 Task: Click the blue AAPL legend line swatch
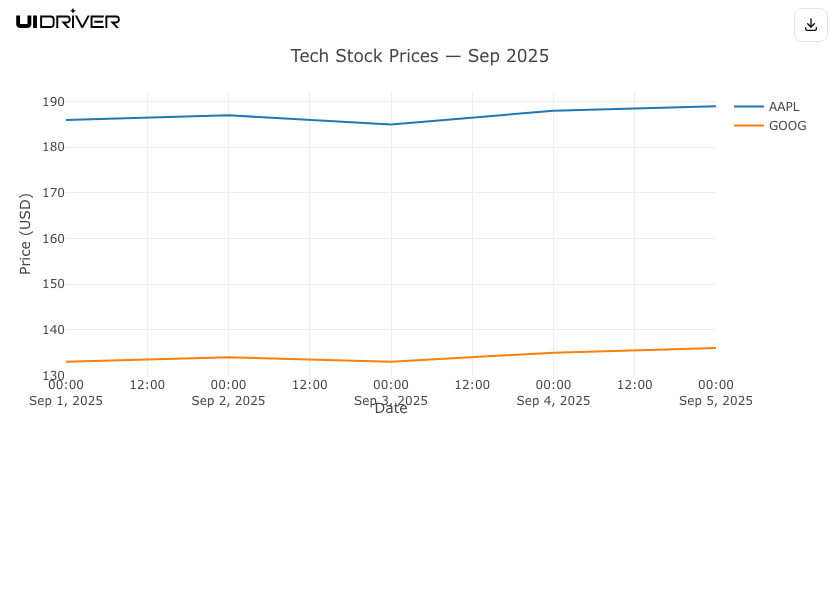click(x=749, y=107)
